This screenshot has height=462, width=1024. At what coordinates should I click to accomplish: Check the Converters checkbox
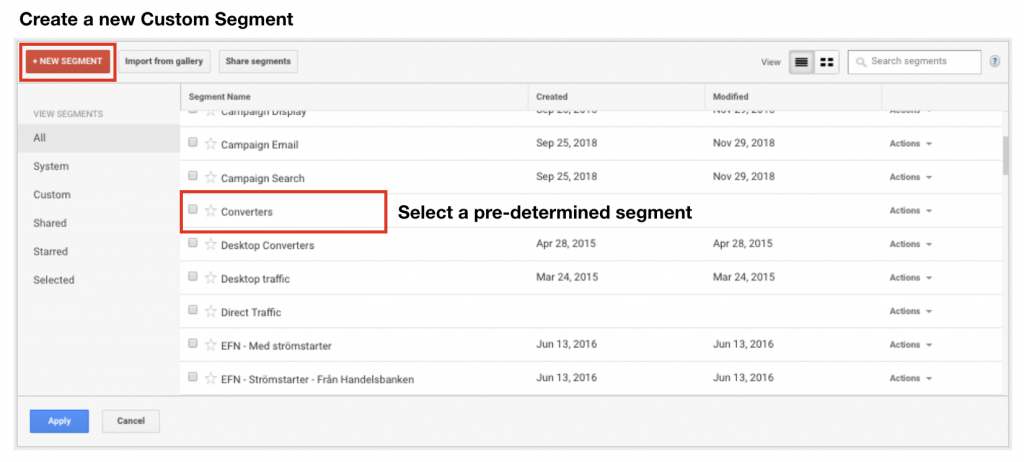coord(193,210)
